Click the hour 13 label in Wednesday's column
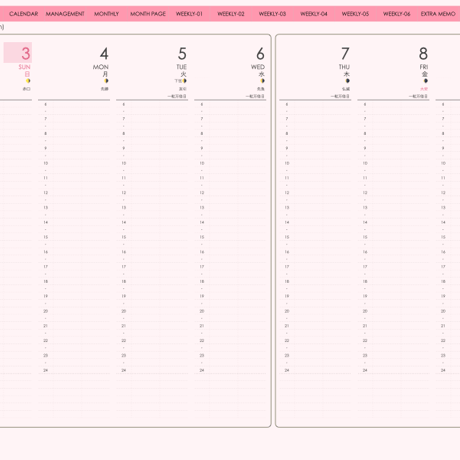Screen dimensions: 460x460 202,208
